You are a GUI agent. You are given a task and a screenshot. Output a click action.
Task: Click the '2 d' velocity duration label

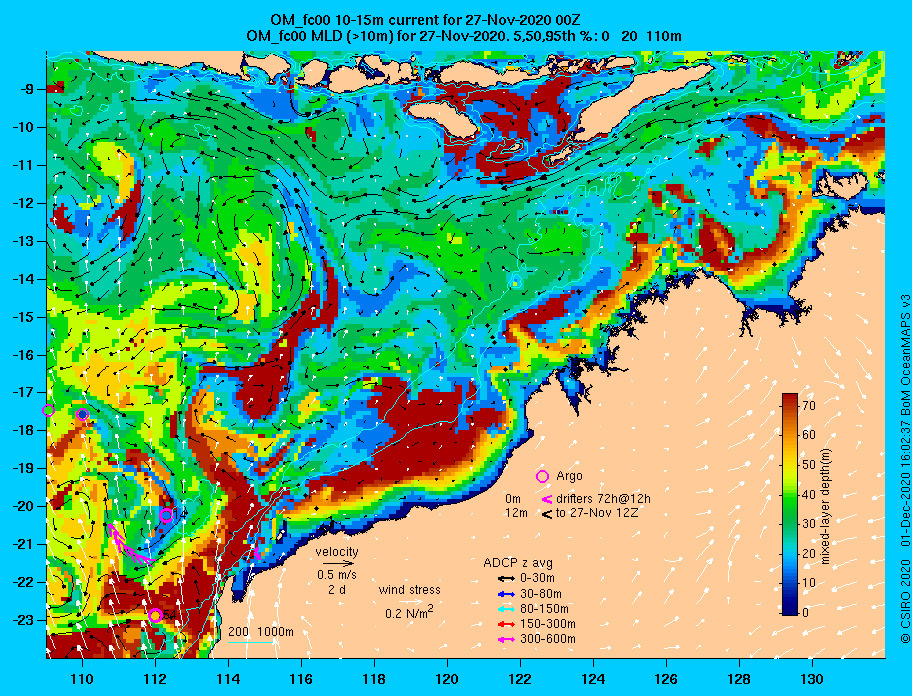(x=337, y=589)
